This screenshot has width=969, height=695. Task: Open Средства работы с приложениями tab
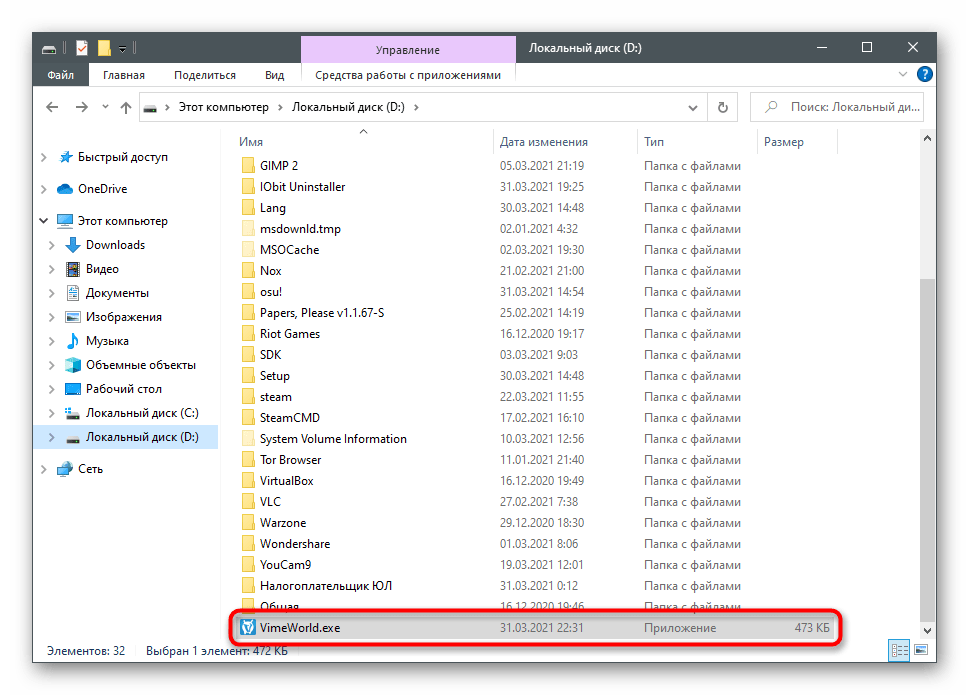408,75
